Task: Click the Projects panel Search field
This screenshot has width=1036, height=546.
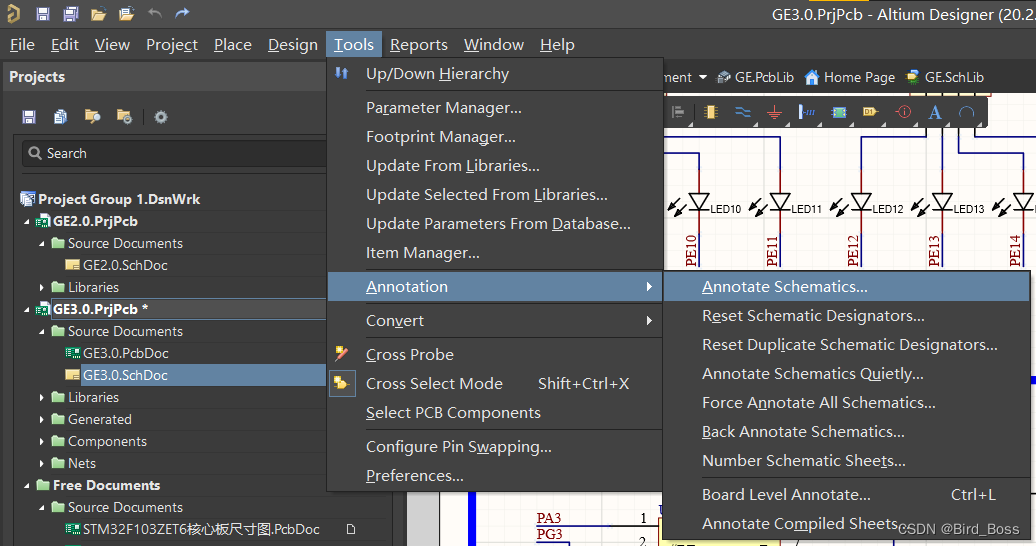Action: tap(174, 153)
